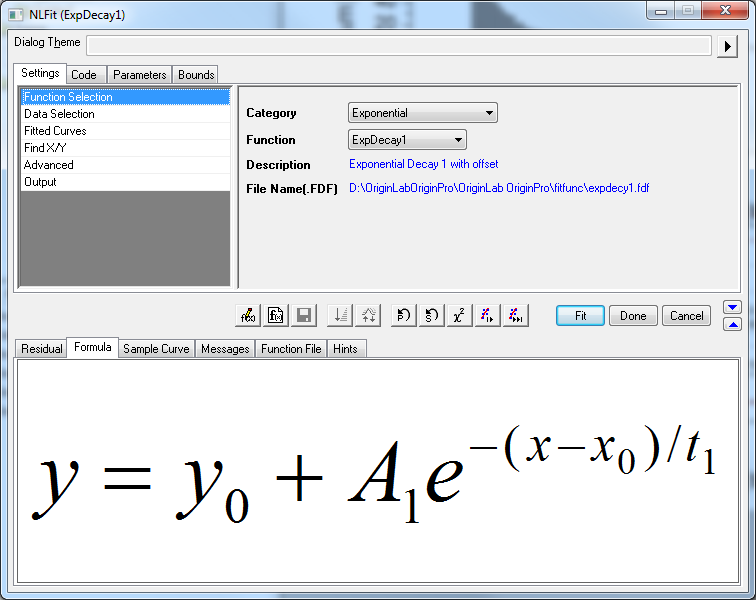This screenshot has height=600, width=756.
Task: Open the Dialog Theme arrow menu
Action: [x=727, y=46]
